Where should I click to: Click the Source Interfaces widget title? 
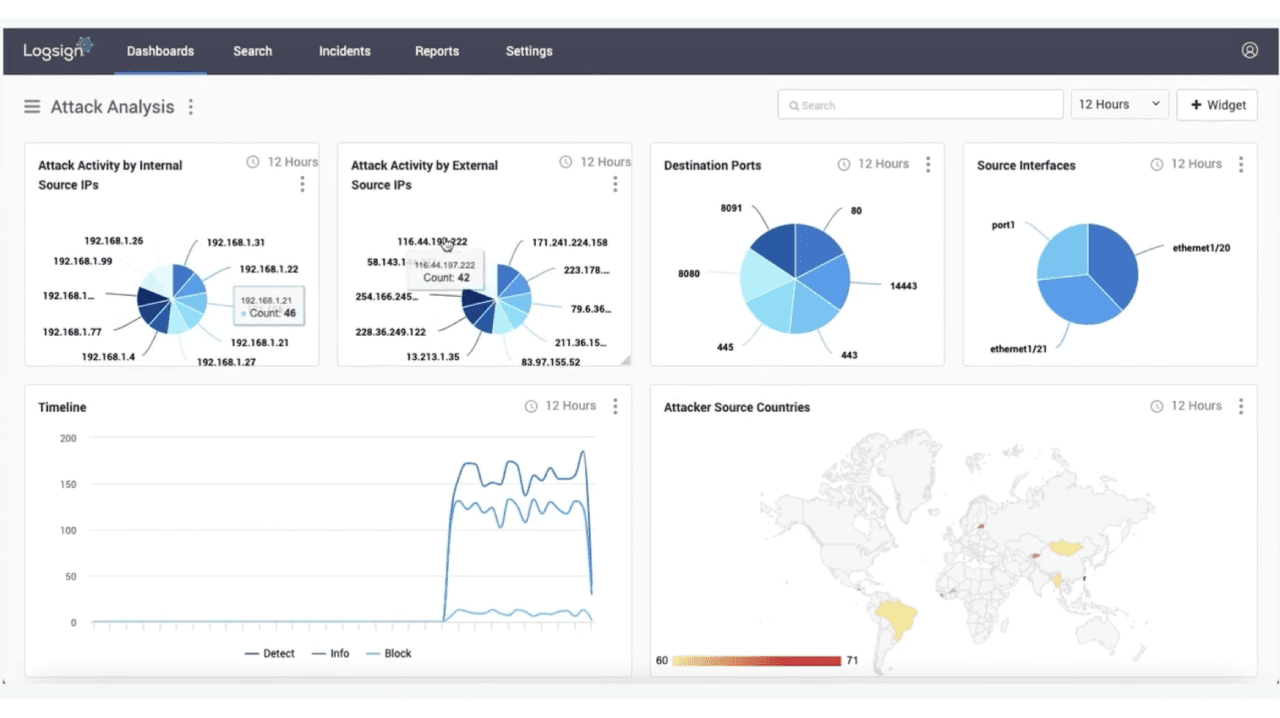1027,165
